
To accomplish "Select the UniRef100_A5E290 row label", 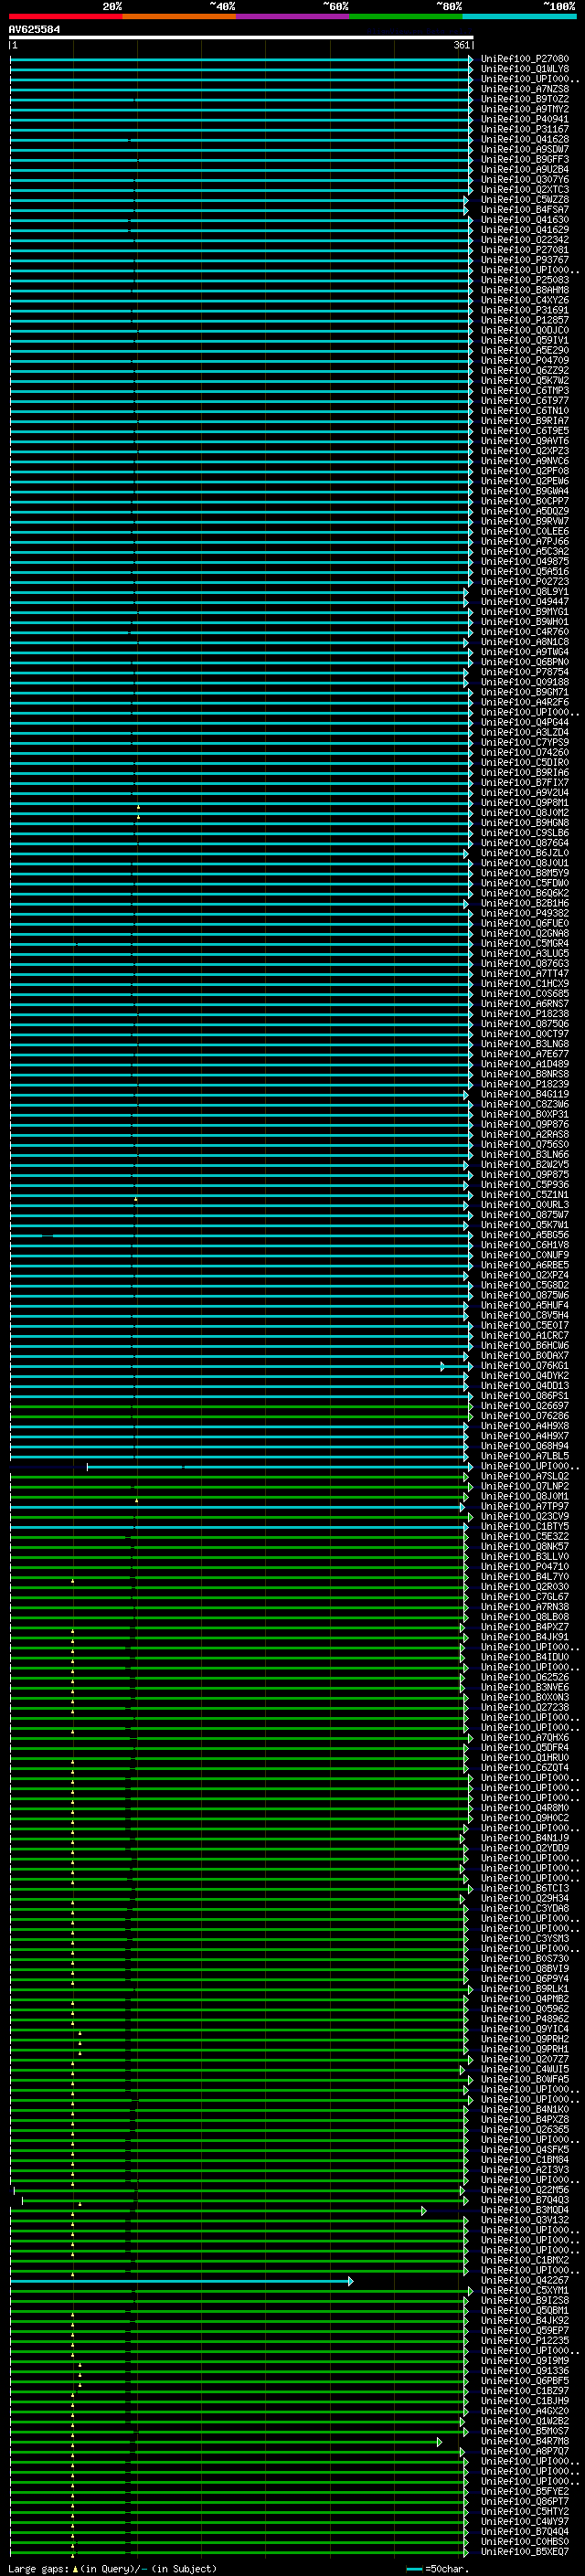I will point(524,351).
